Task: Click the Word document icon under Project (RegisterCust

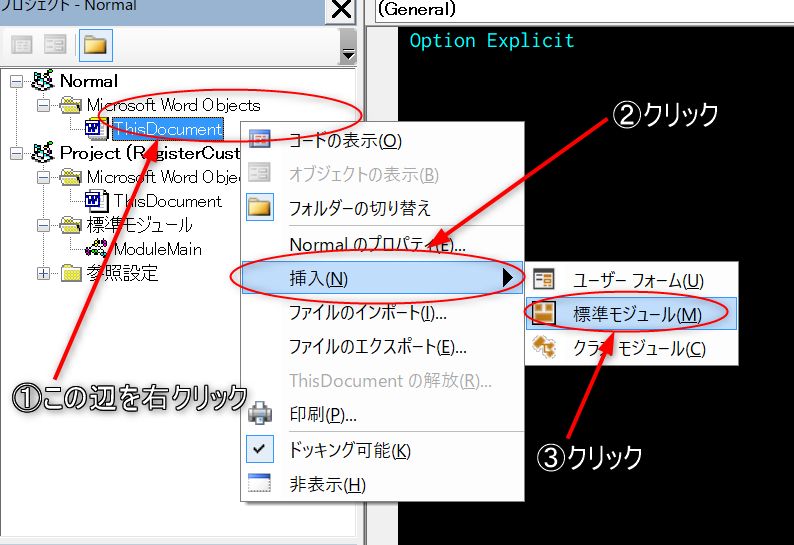Action: point(96,201)
